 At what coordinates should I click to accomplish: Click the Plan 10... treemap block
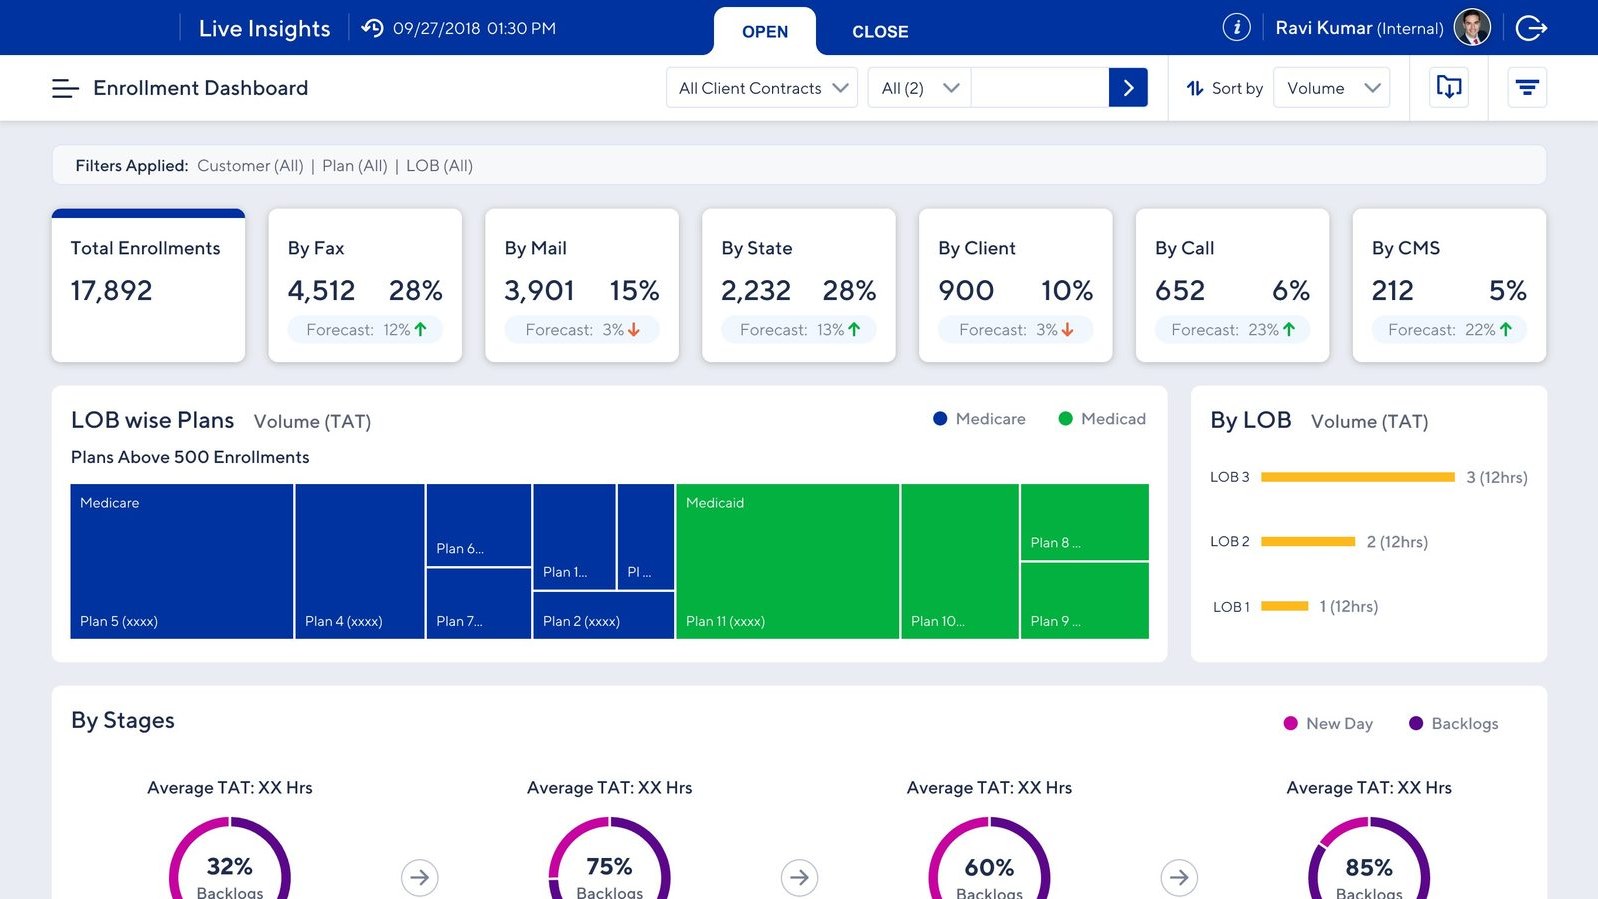coord(960,561)
